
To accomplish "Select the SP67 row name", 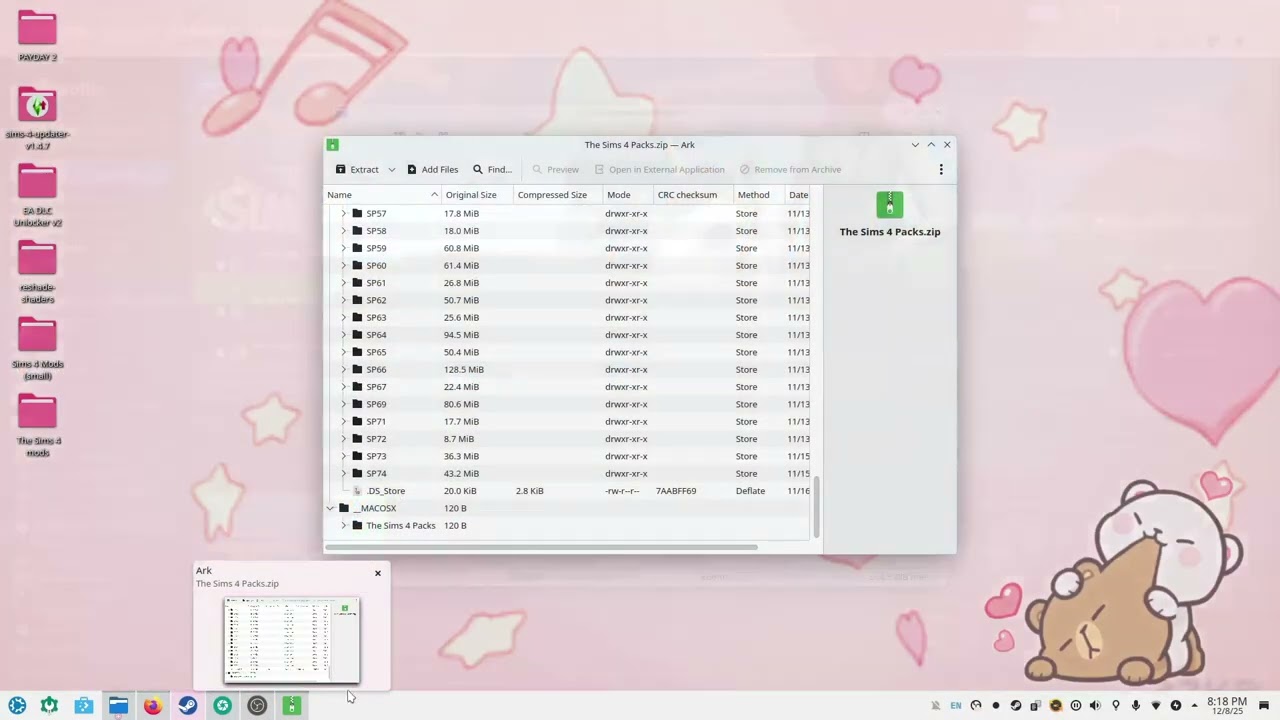I will (x=376, y=387).
